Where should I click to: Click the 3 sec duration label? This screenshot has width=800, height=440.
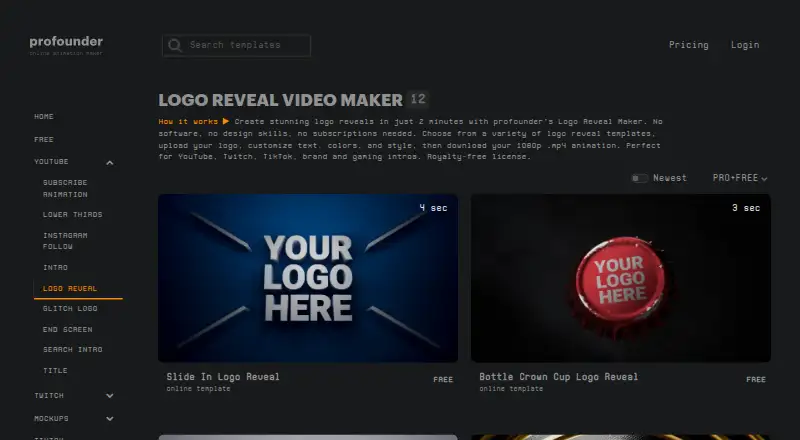[746, 208]
